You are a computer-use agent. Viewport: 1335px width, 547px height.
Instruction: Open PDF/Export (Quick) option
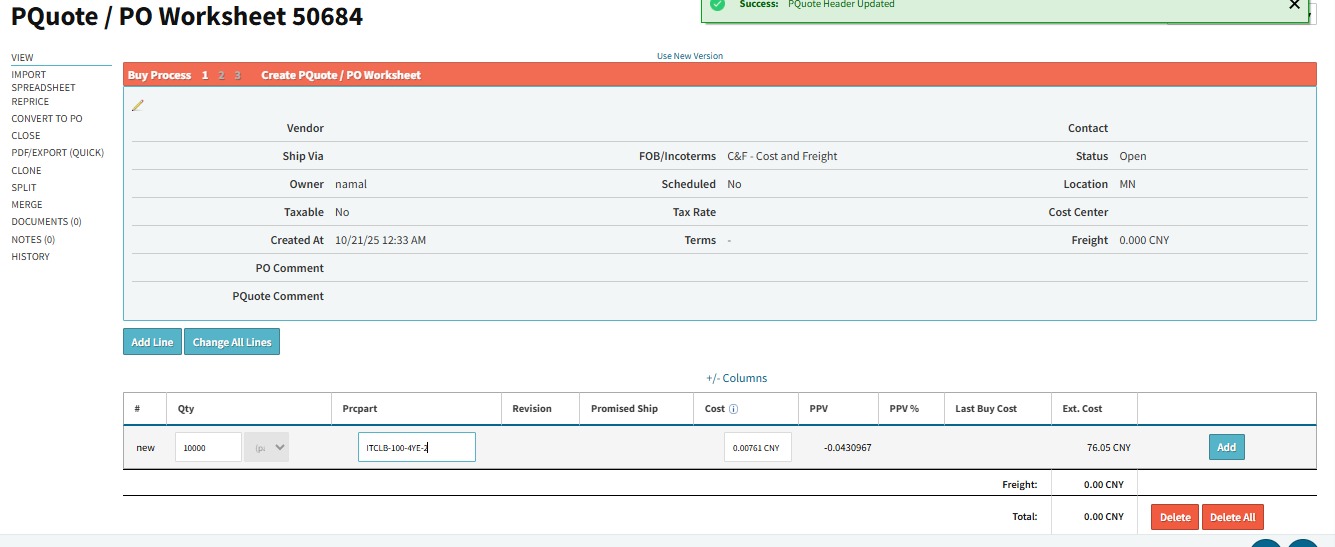pos(57,153)
